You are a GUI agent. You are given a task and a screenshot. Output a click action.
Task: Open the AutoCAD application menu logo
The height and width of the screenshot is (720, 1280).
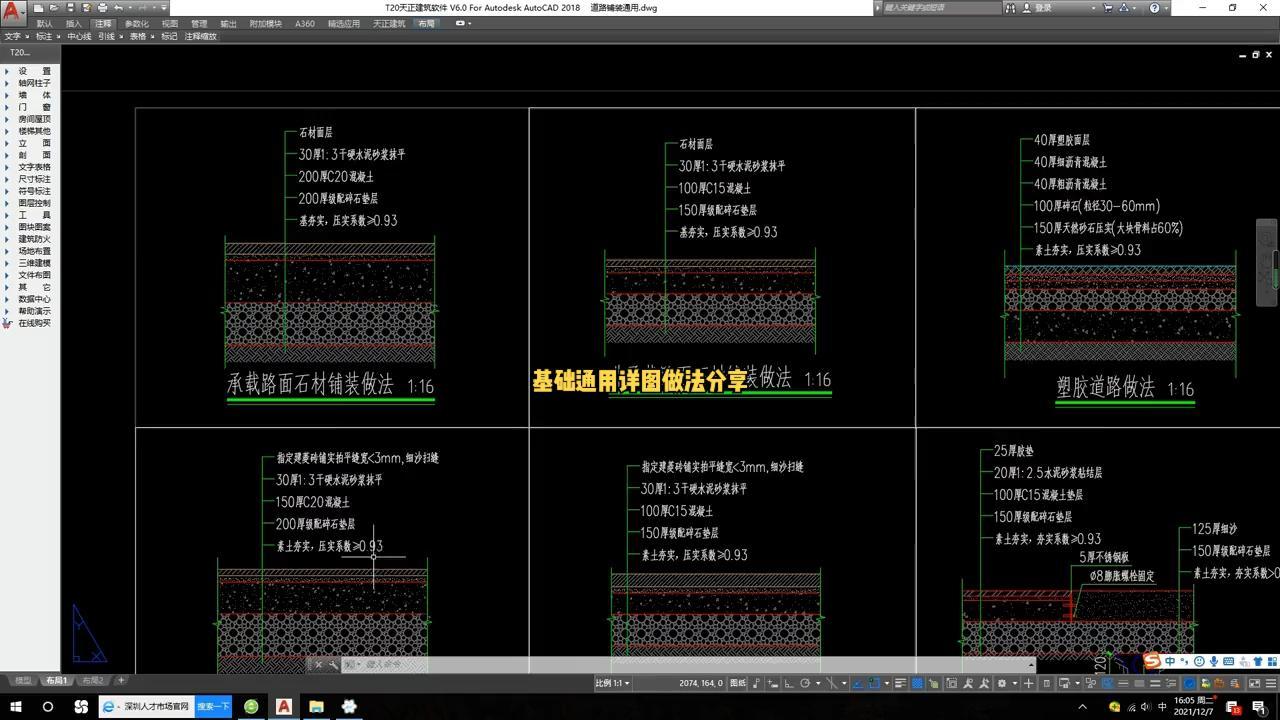pyautogui.click(x=13, y=13)
